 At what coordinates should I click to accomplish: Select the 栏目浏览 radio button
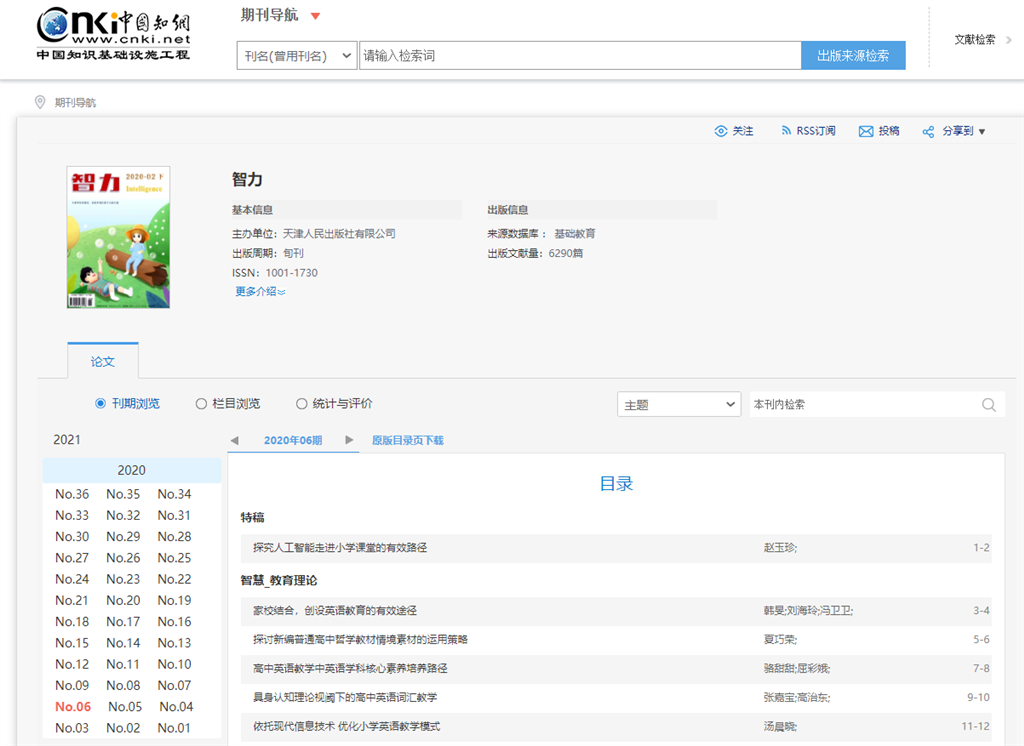(201, 404)
